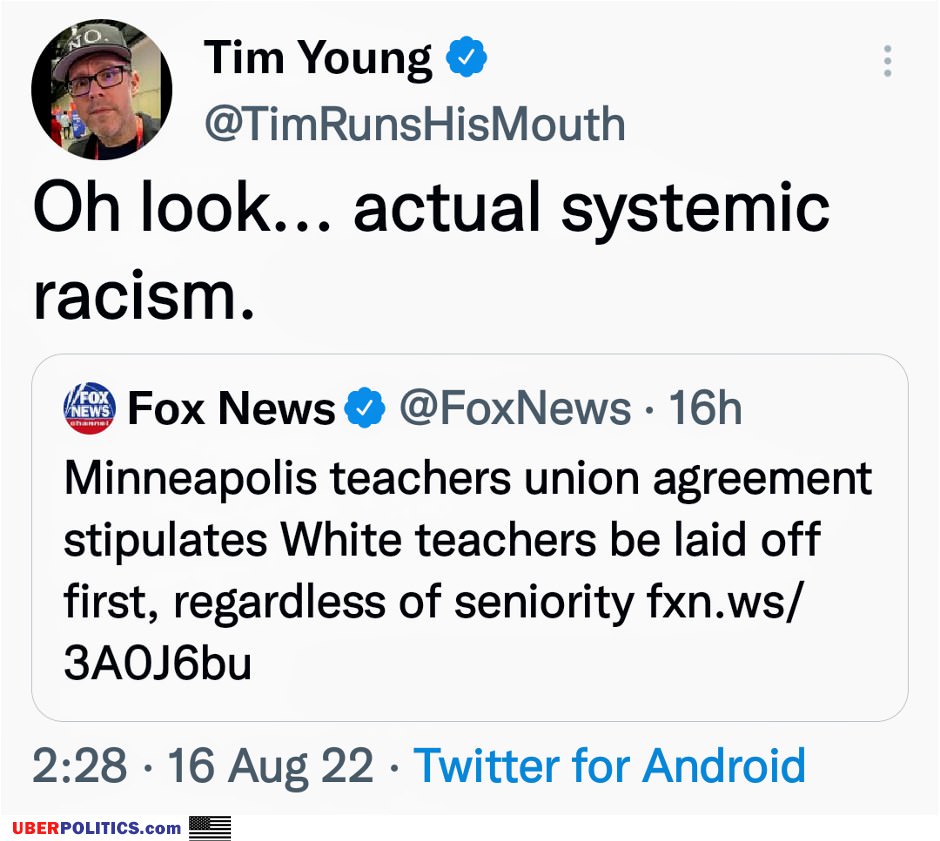
Task: Click the Fox News channel logo
Action: [90, 408]
